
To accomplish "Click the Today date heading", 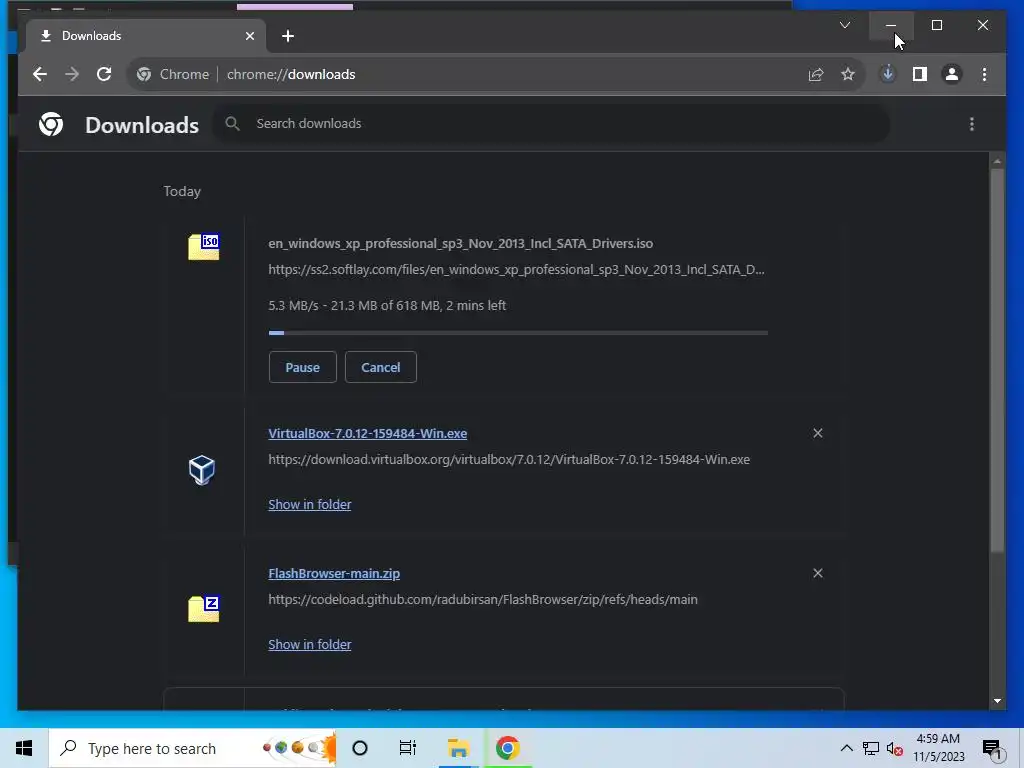I will 182,191.
